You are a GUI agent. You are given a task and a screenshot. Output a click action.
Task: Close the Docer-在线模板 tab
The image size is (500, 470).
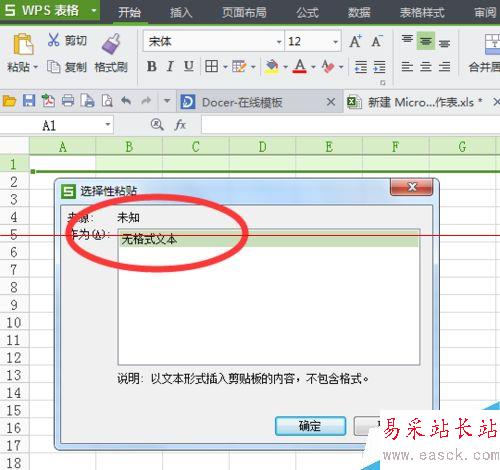tap(331, 102)
